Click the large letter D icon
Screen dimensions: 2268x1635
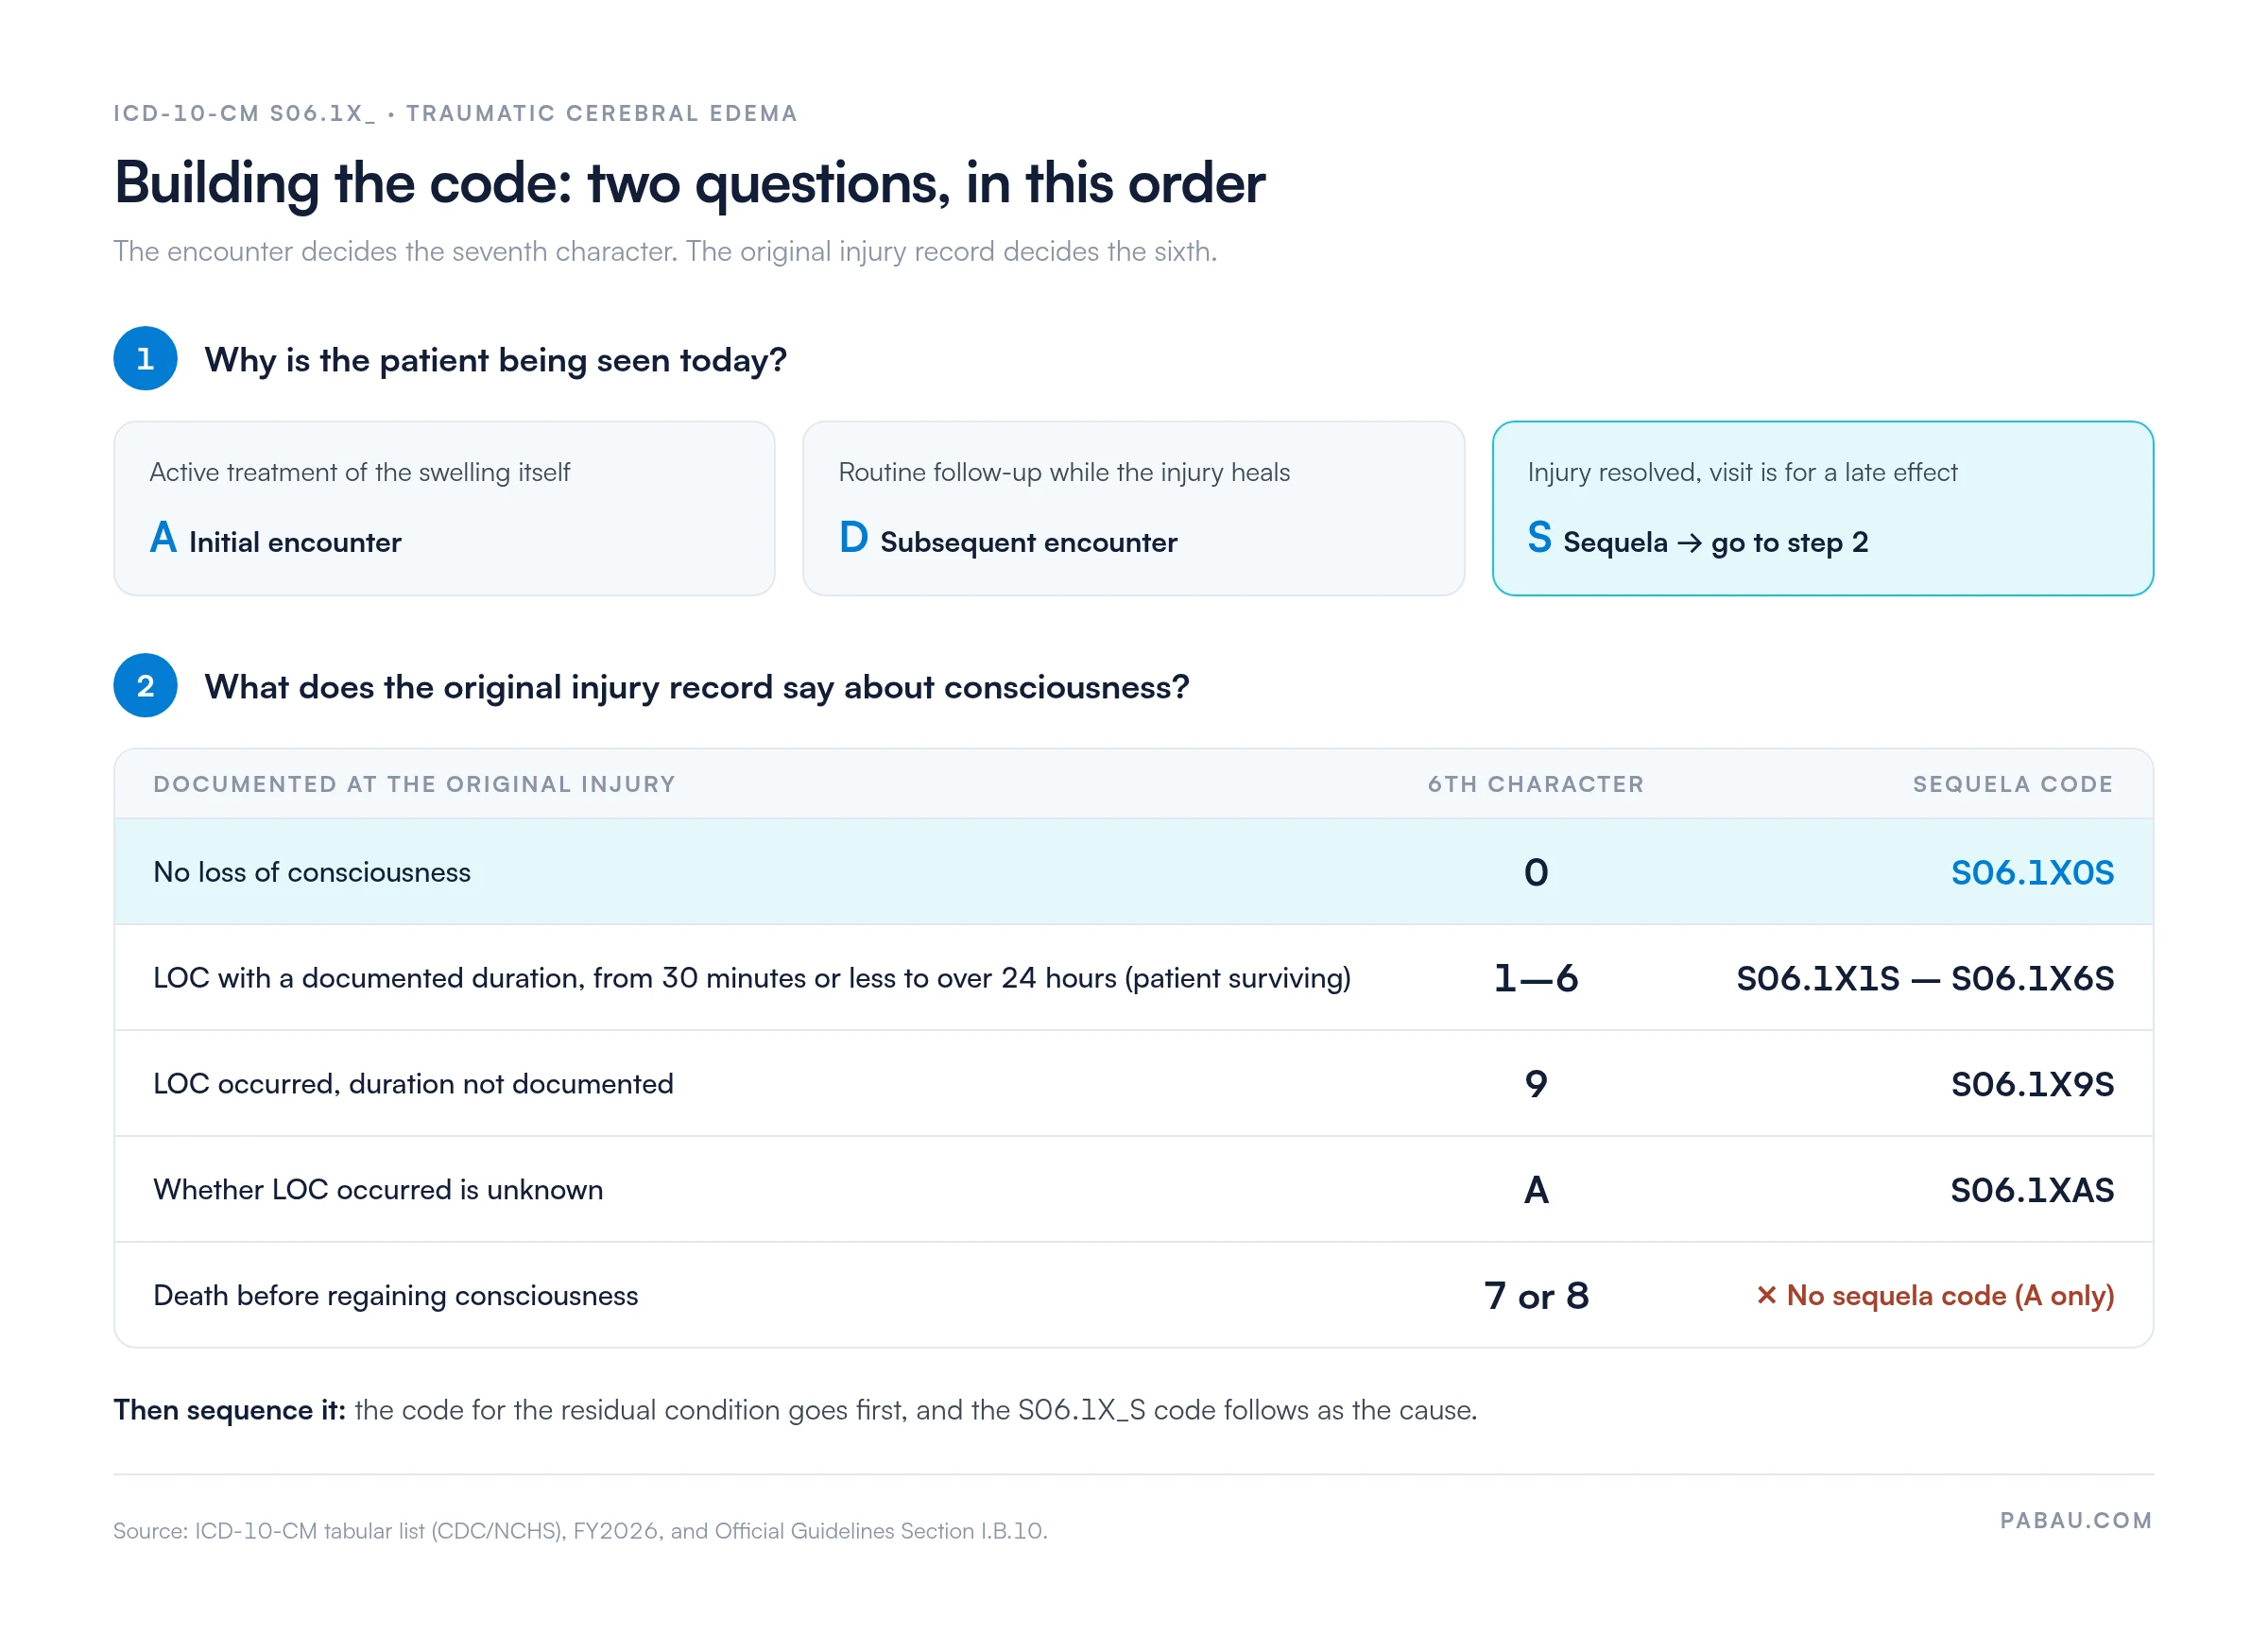click(x=853, y=538)
